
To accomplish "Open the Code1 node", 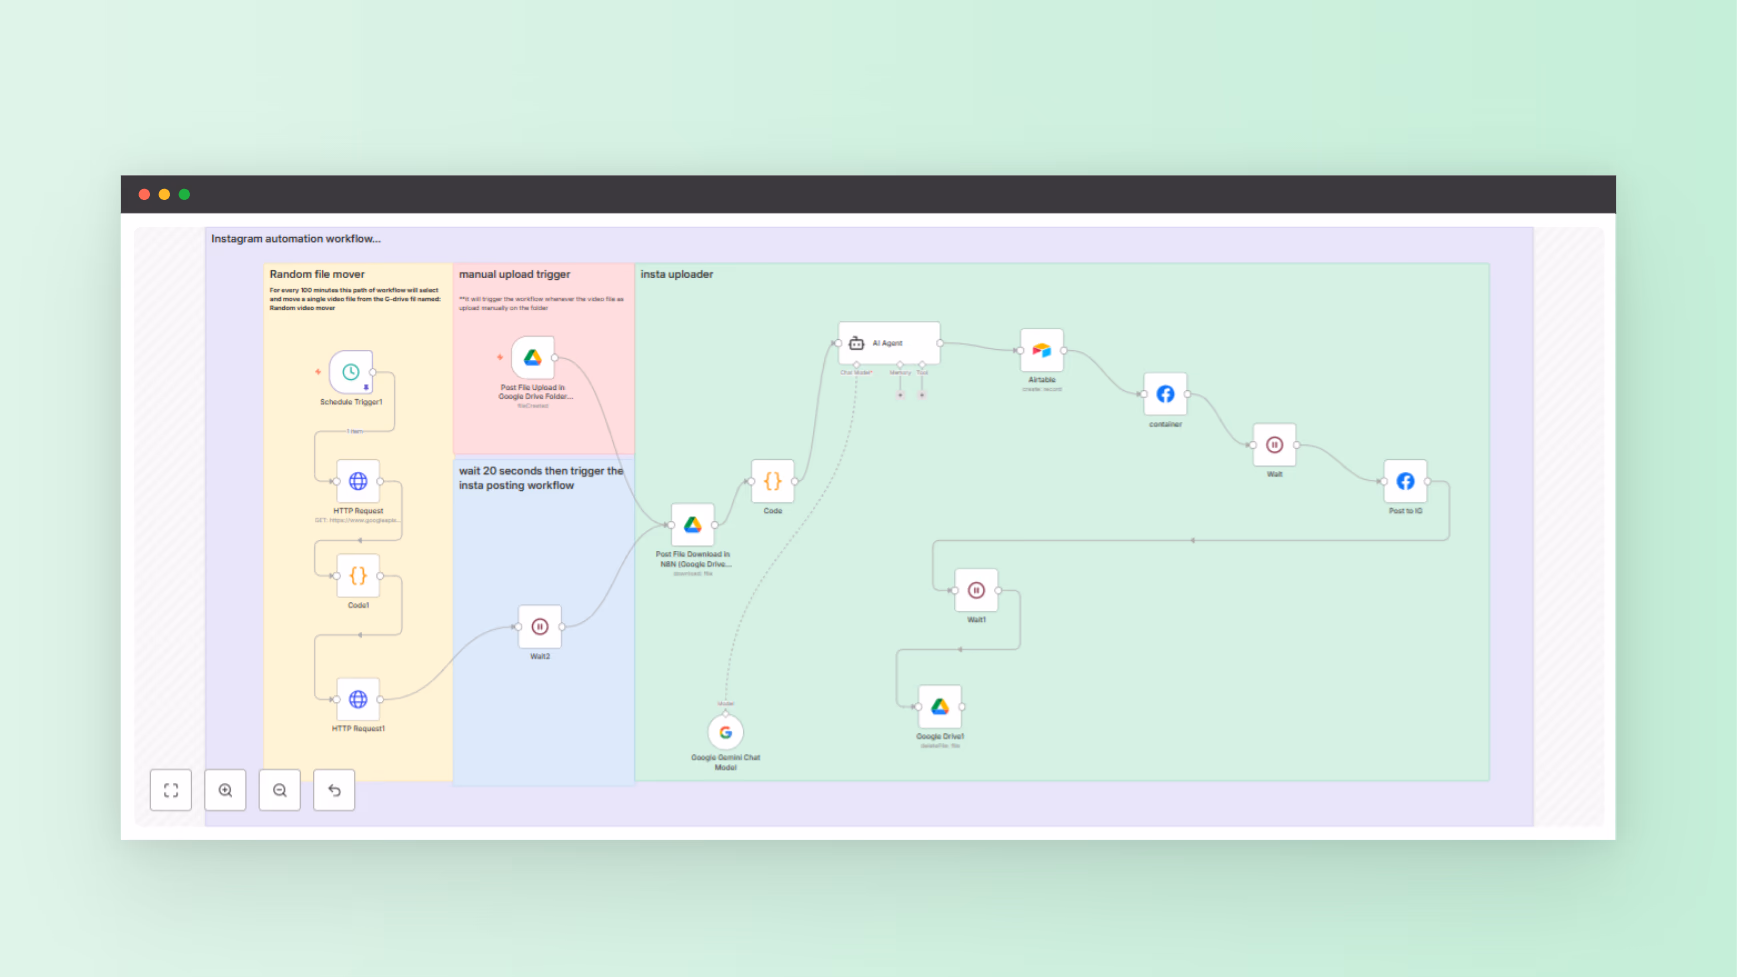I will click(357, 575).
